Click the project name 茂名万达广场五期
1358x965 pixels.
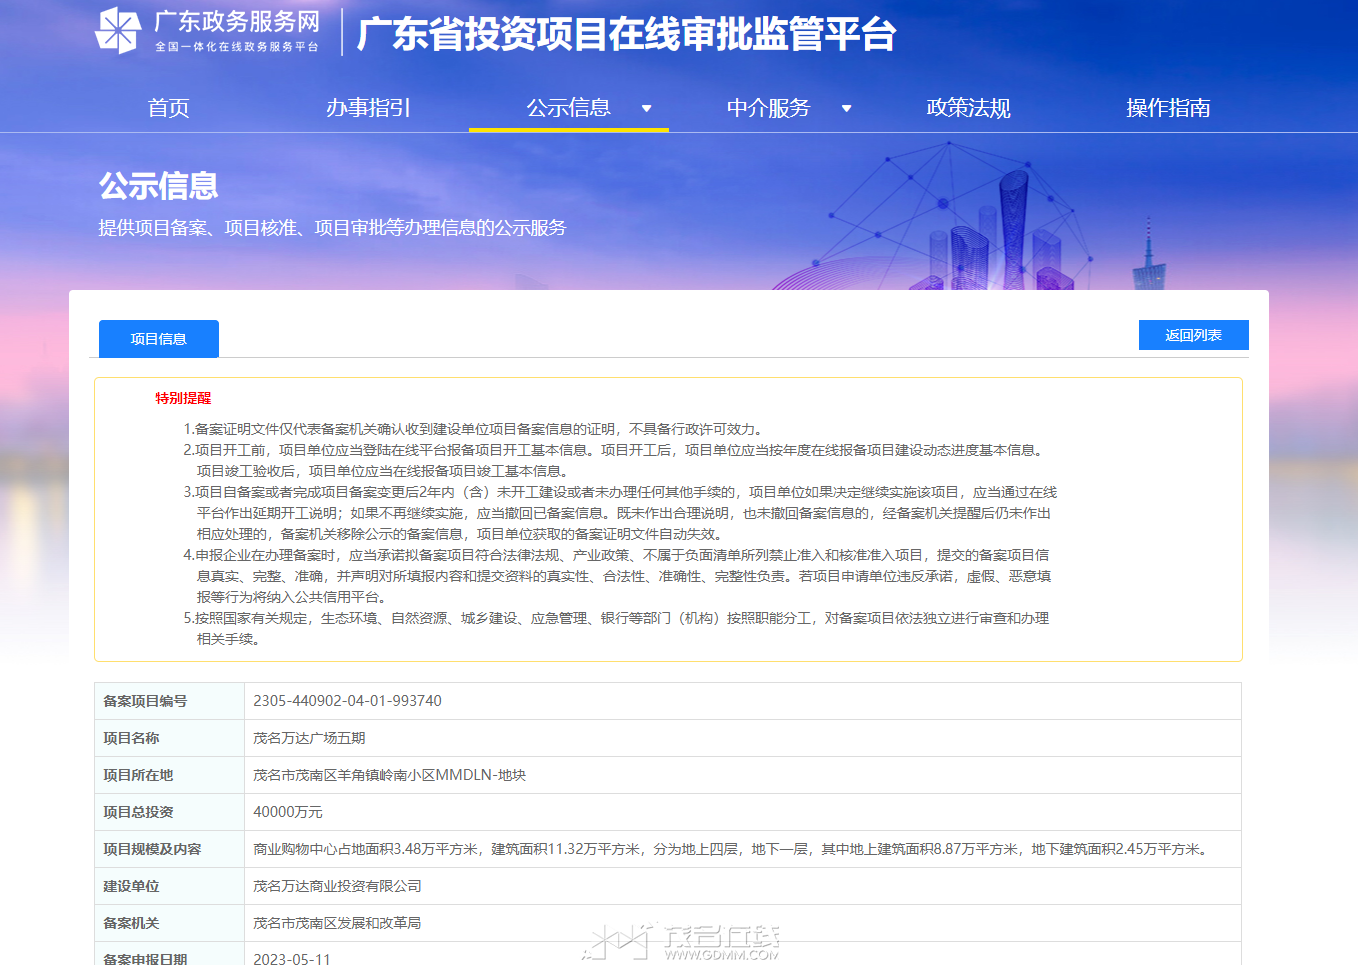(309, 738)
